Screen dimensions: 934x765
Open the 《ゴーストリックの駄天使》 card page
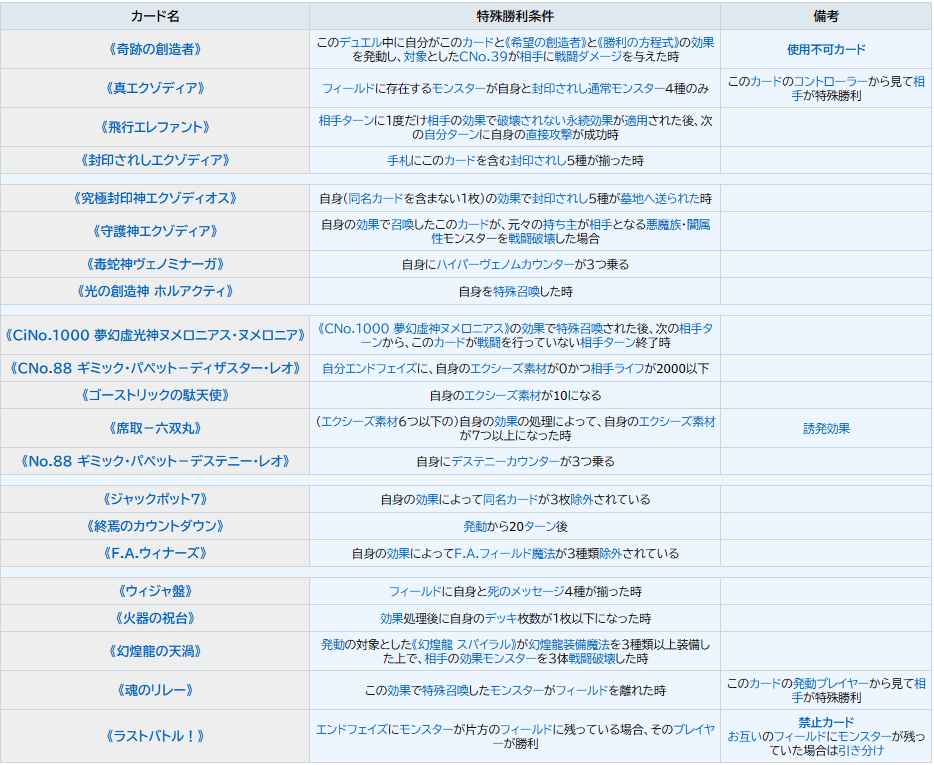[x=154, y=395]
